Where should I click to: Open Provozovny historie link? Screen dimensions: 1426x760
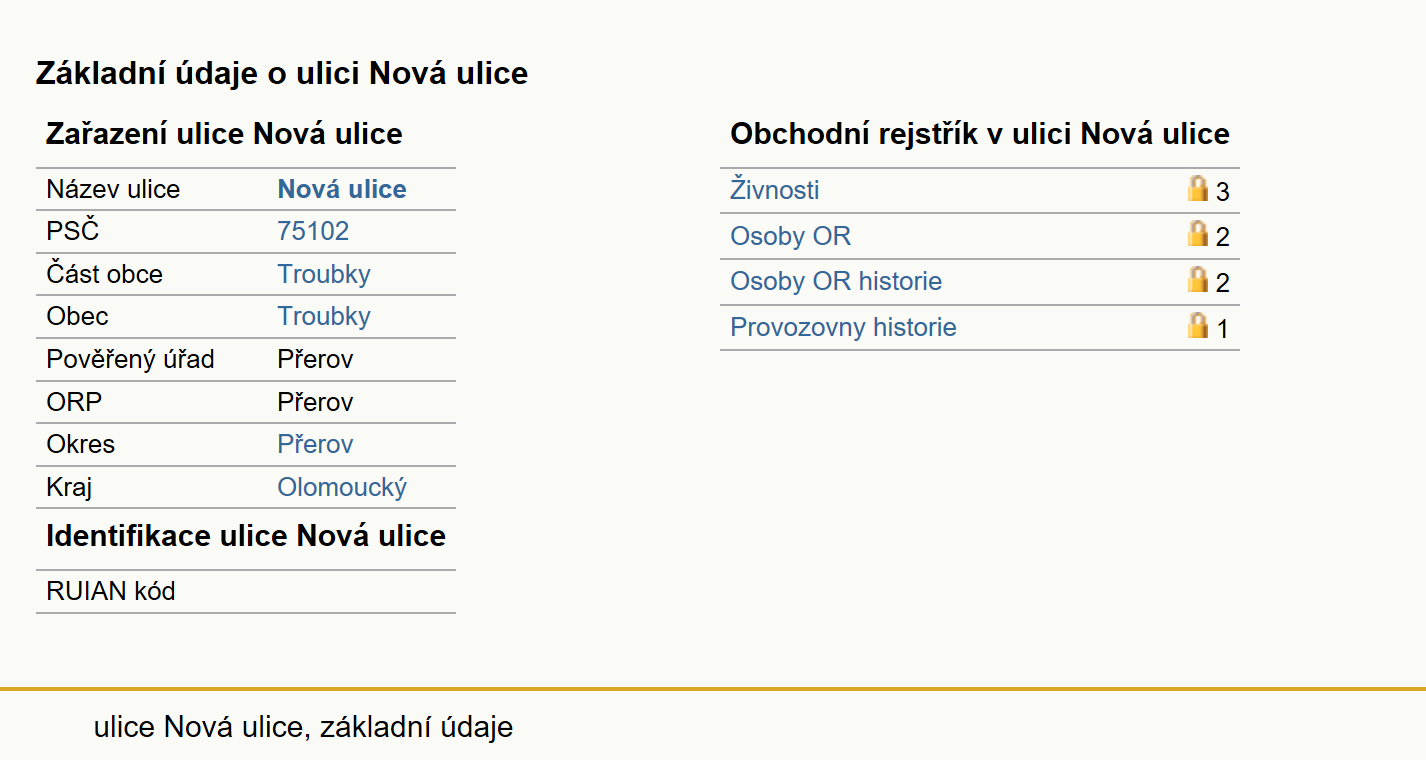[843, 327]
